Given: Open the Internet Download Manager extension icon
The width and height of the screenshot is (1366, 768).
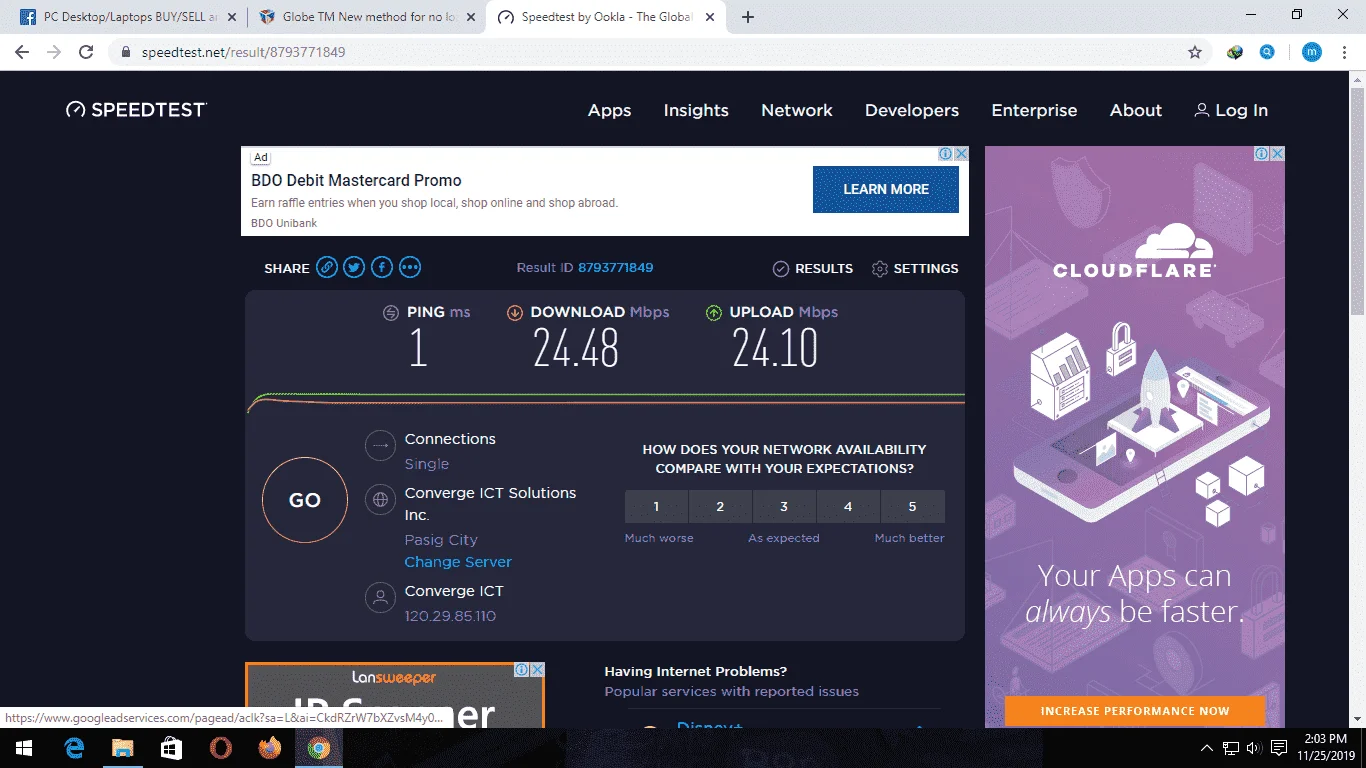Looking at the screenshot, I should (1235, 52).
